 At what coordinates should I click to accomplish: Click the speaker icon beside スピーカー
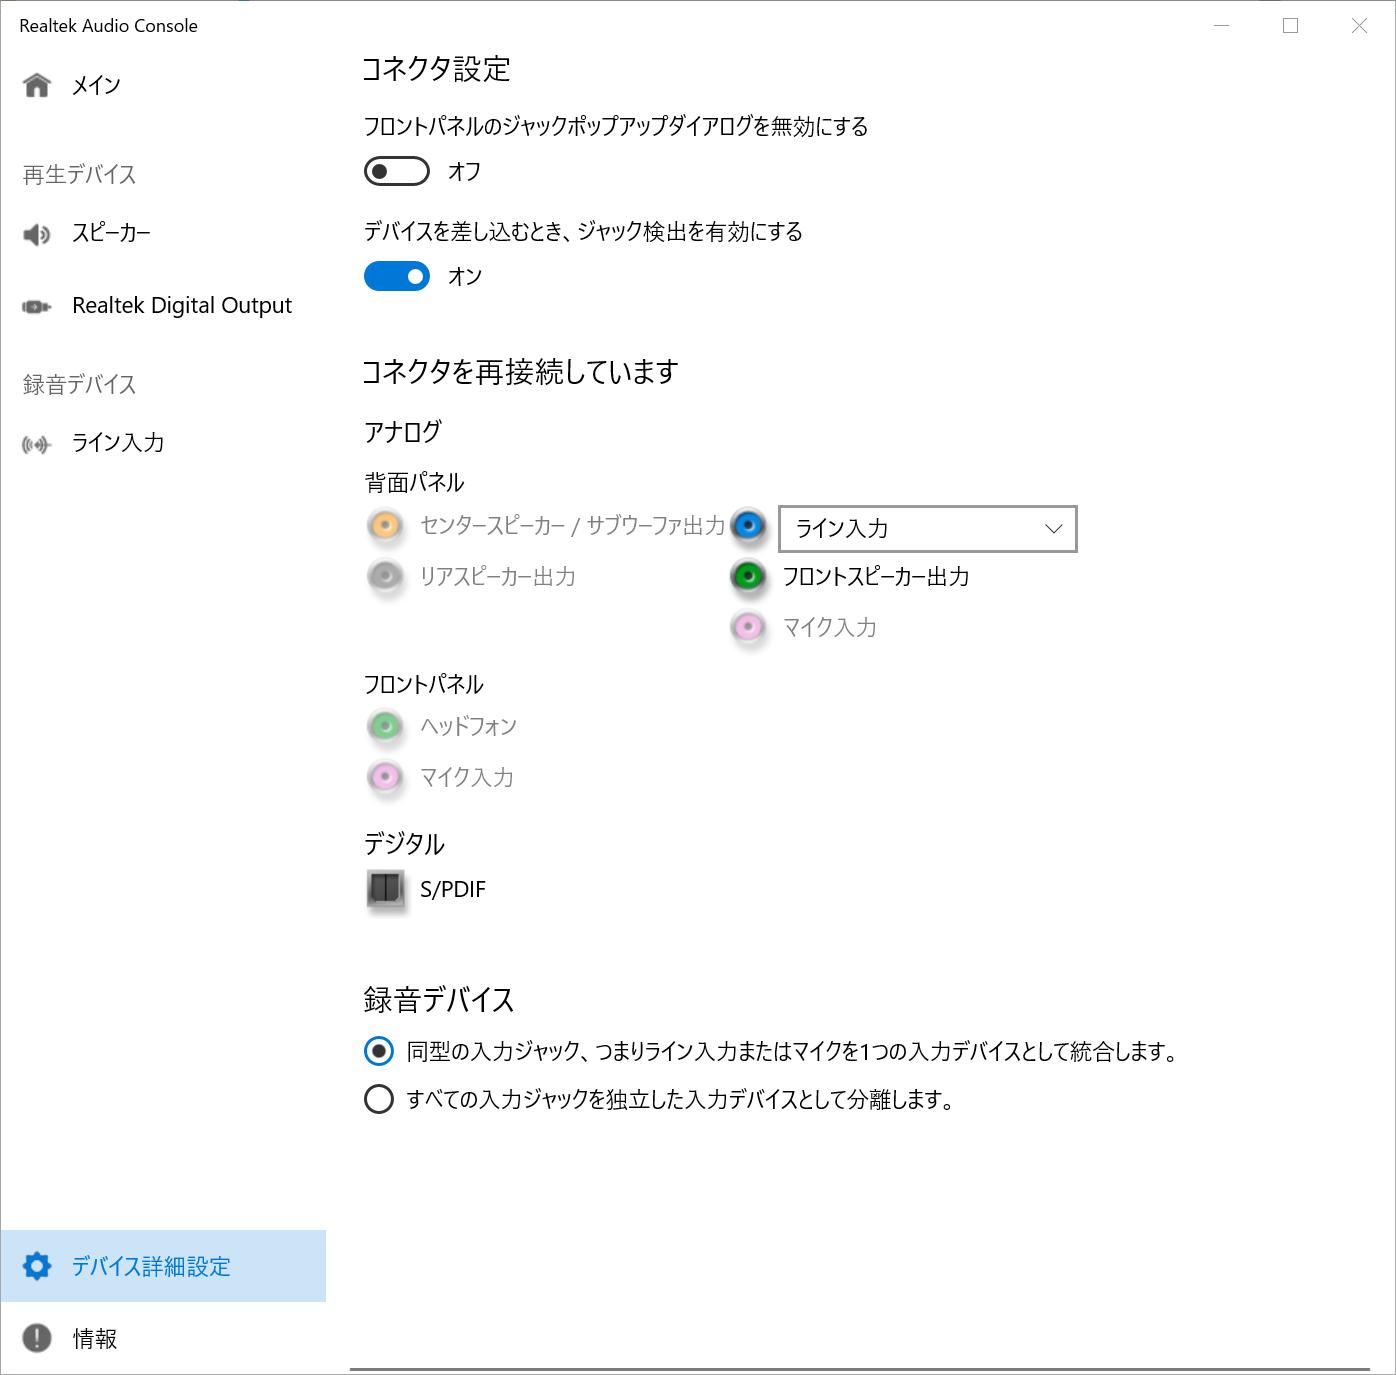[x=37, y=234]
